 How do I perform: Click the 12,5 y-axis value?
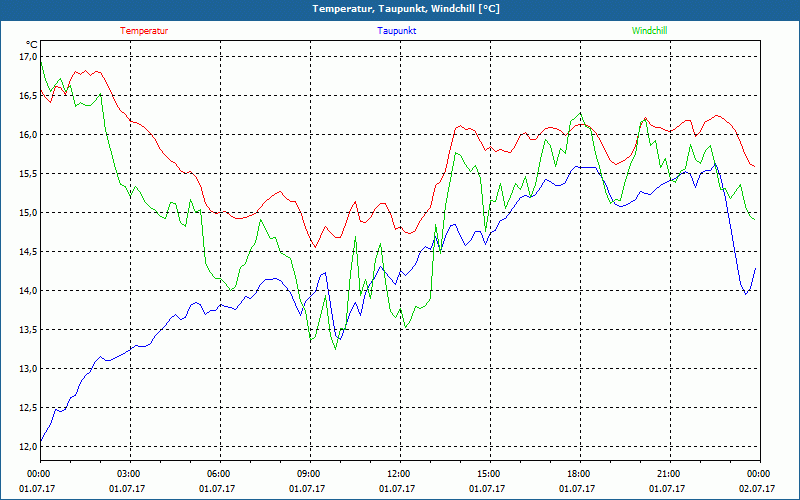[x=28, y=408]
